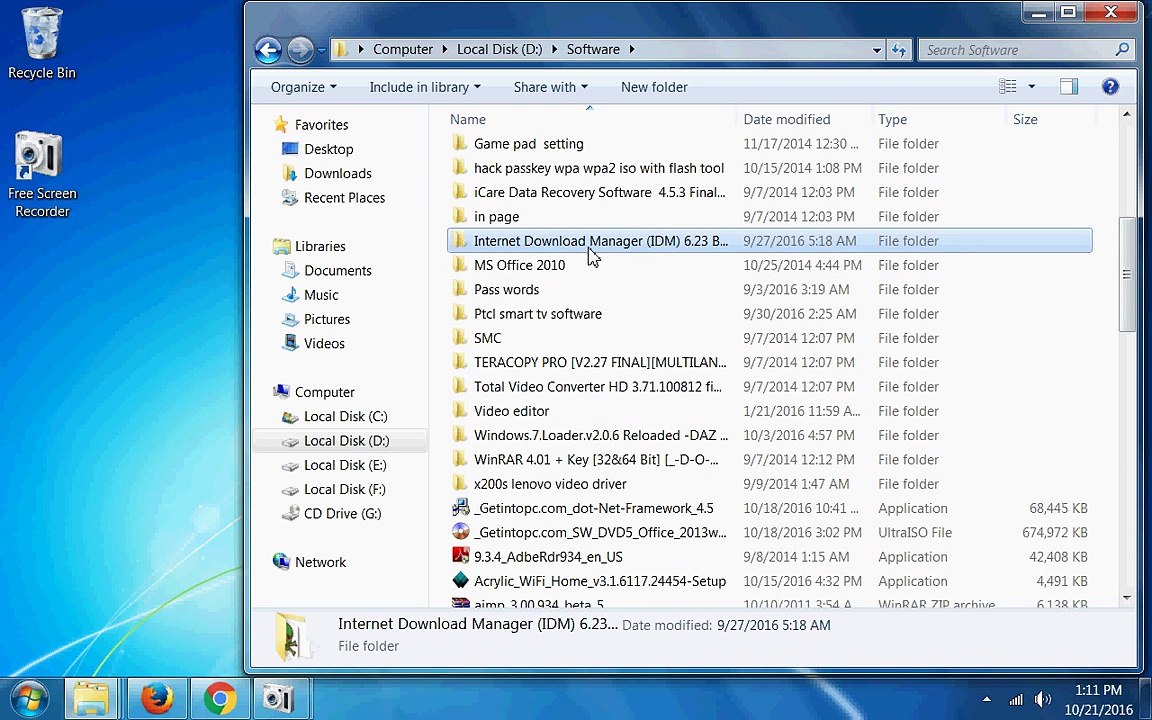Click the Favorites star icon
This screenshot has height=720, width=1152.
pos(281,124)
